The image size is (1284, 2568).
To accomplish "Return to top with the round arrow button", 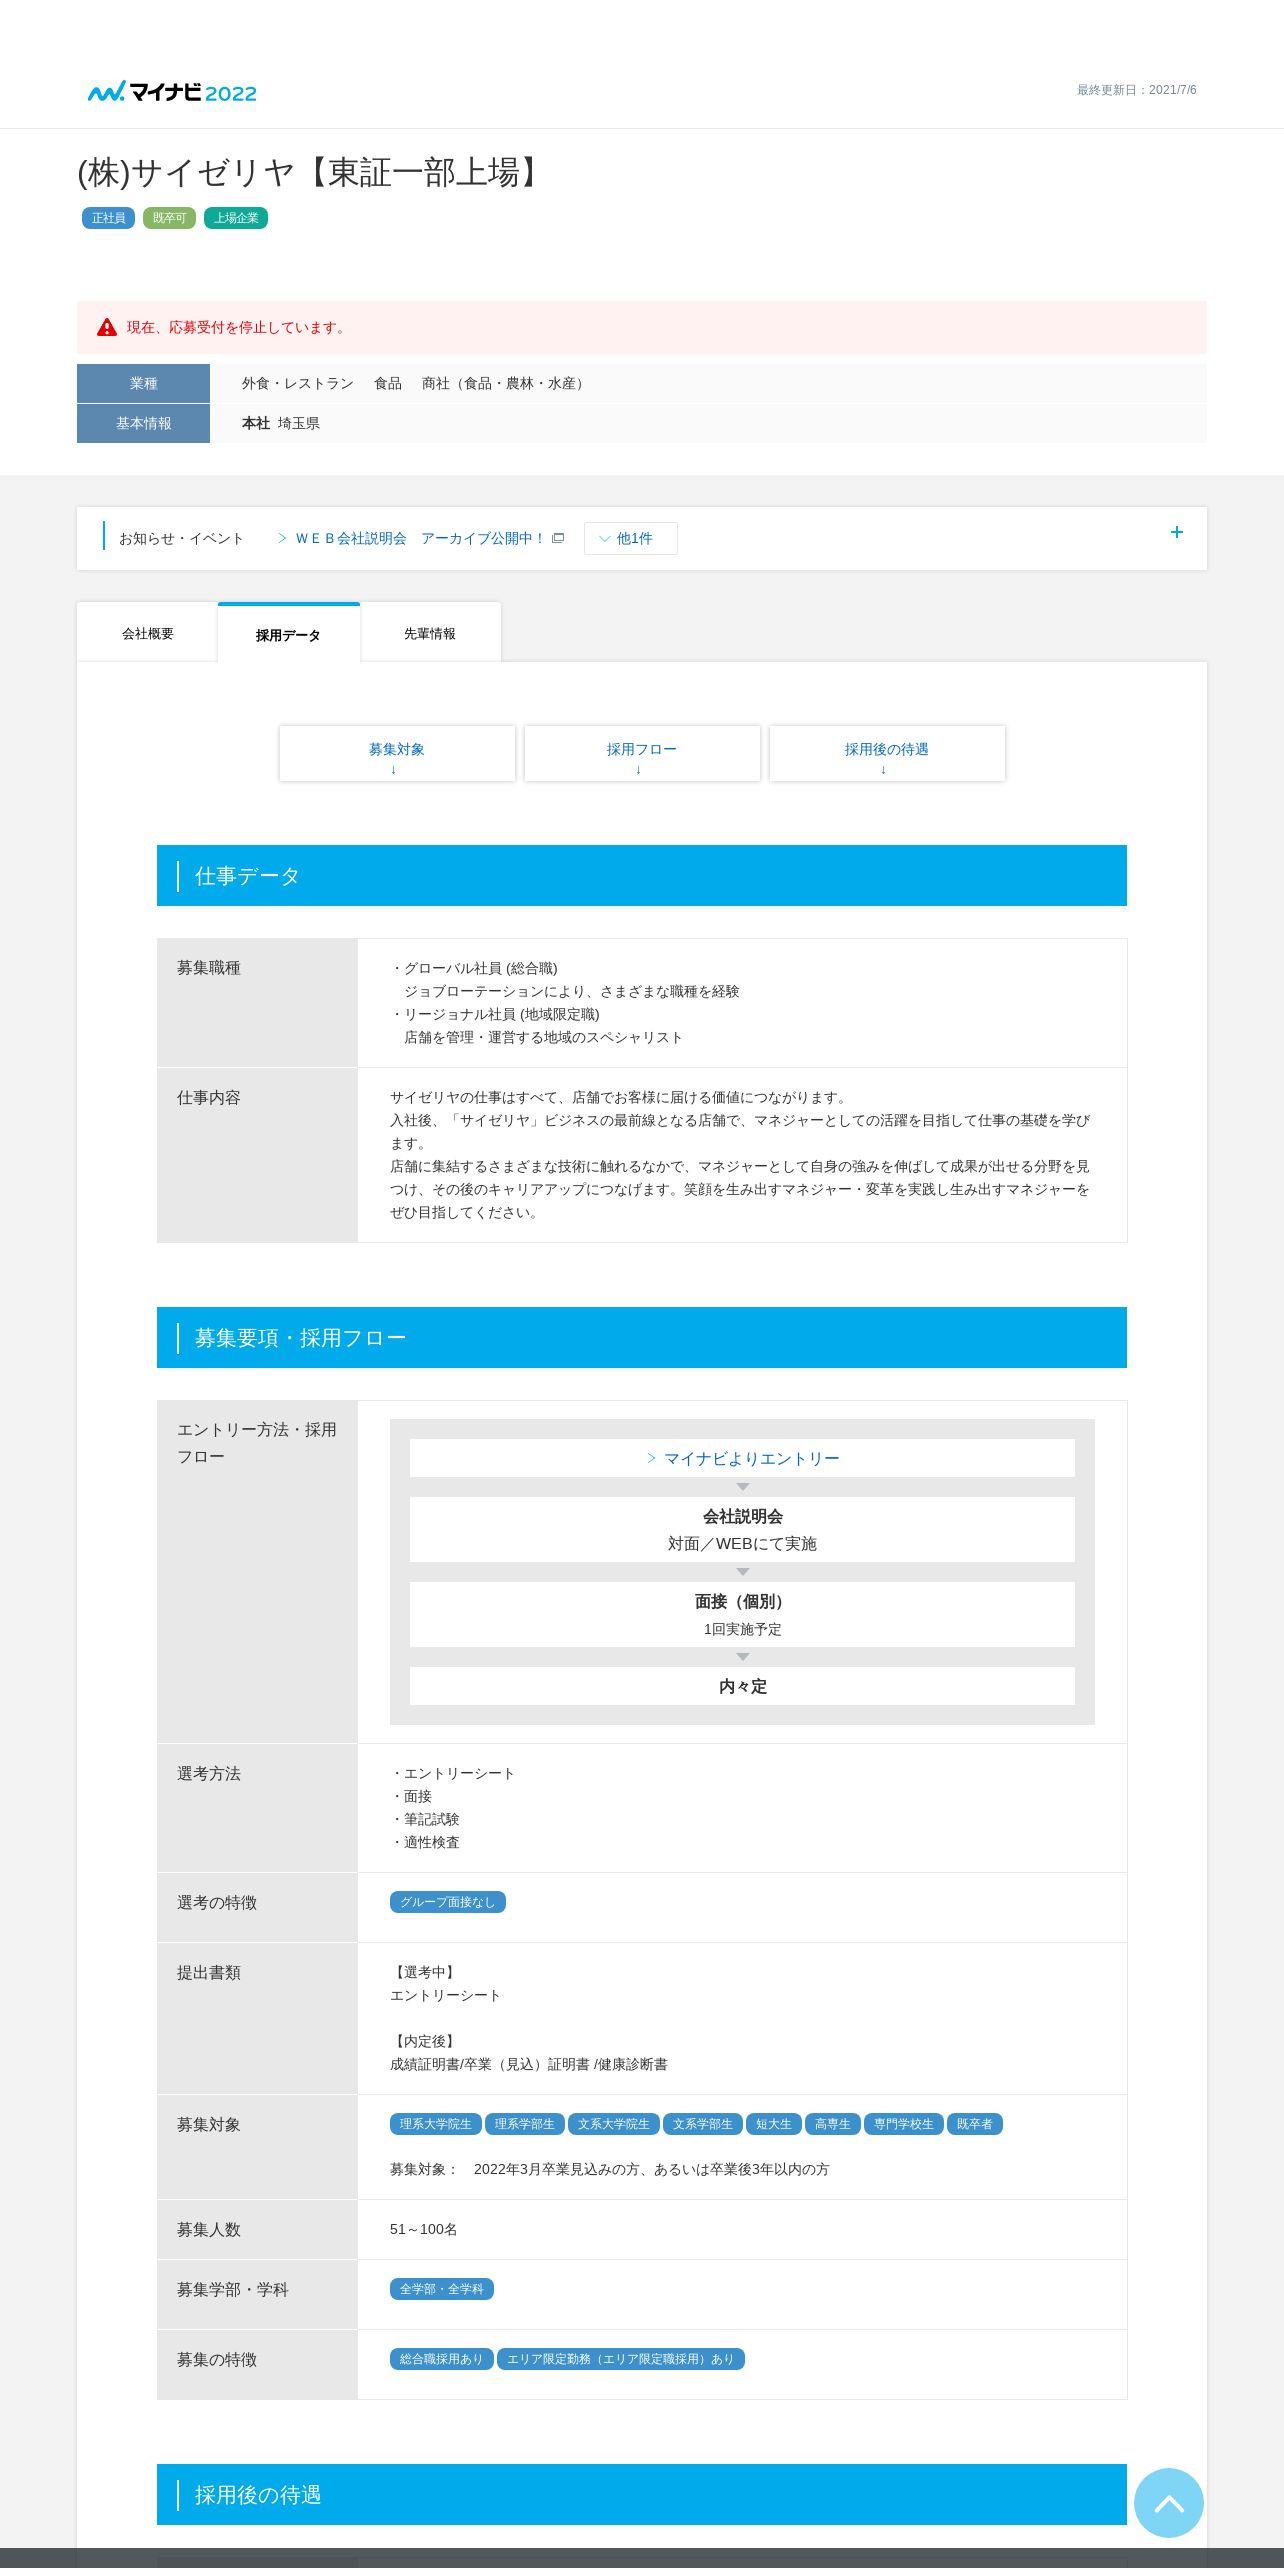I will [1168, 2502].
